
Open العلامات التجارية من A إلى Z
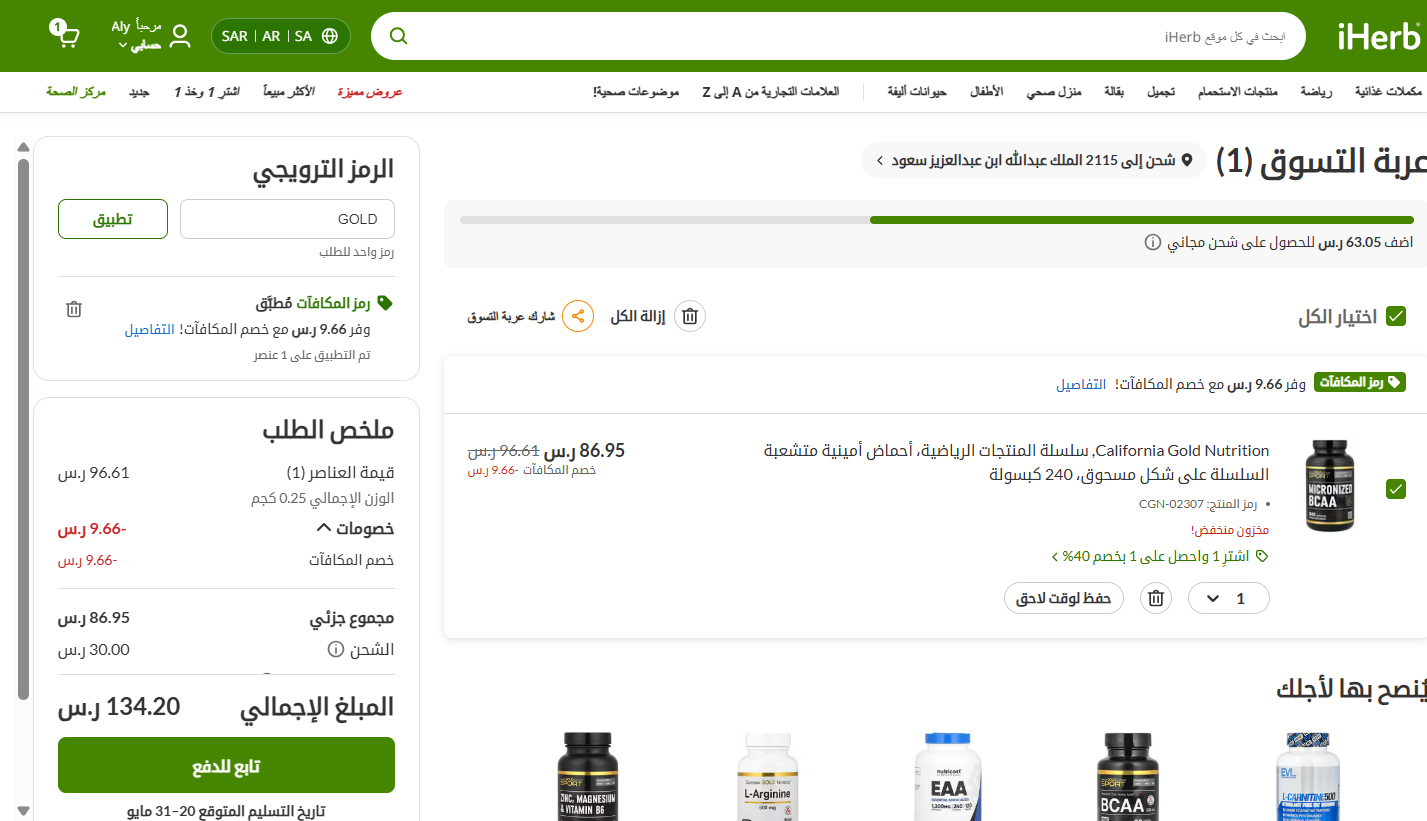tap(771, 91)
